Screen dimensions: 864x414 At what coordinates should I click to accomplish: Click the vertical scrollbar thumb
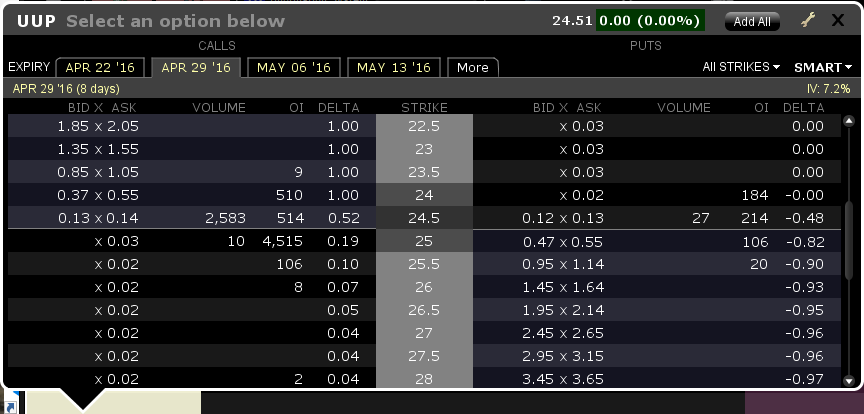pyautogui.click(x=849, y=239)
